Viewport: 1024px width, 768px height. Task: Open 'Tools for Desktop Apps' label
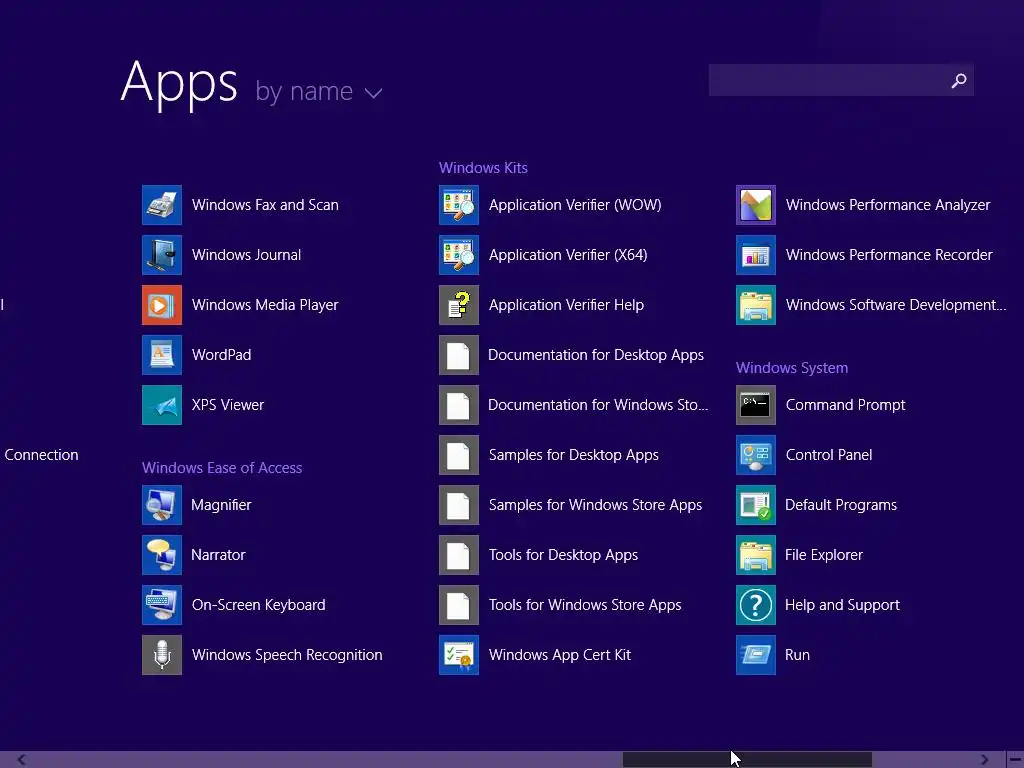(x=564, y=555)
